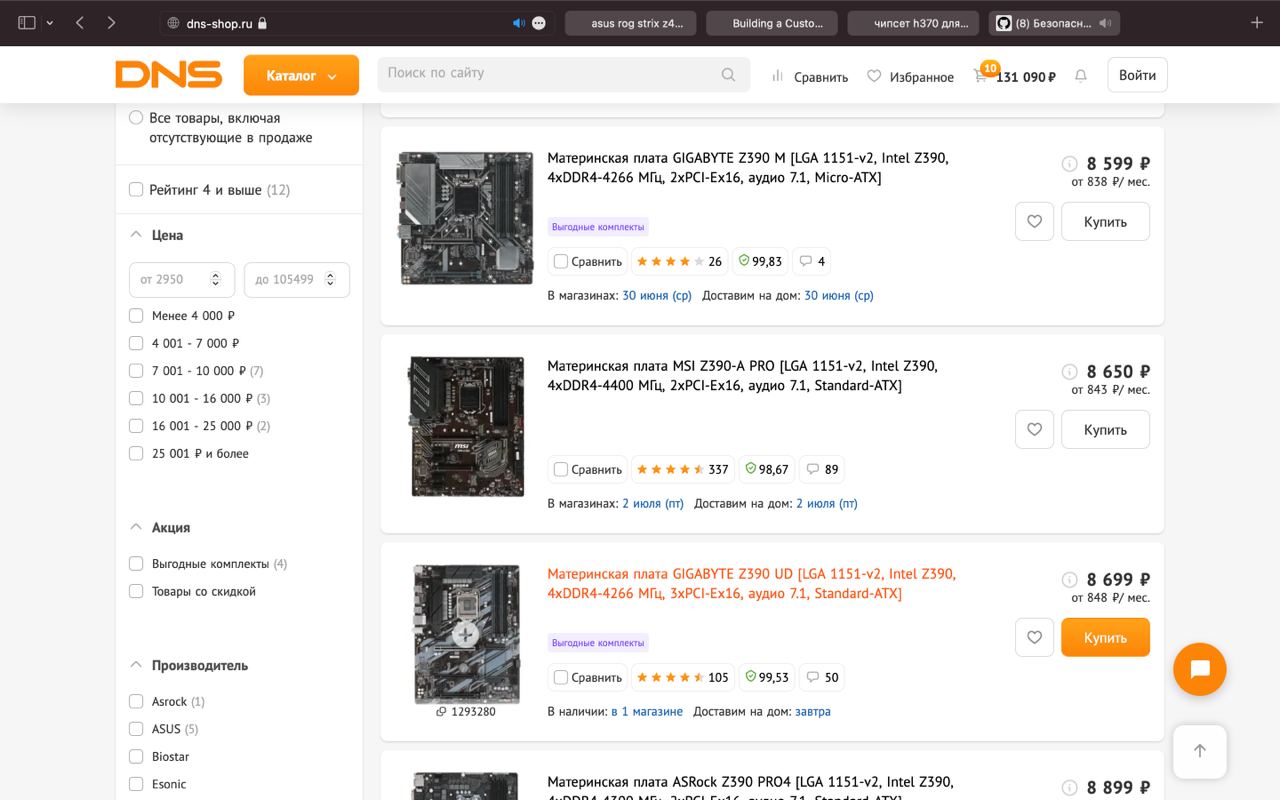1280x800 pixels.
Task: Check 4 001 - 7 000 ₽ filter
Action: [x=136, y=343]
